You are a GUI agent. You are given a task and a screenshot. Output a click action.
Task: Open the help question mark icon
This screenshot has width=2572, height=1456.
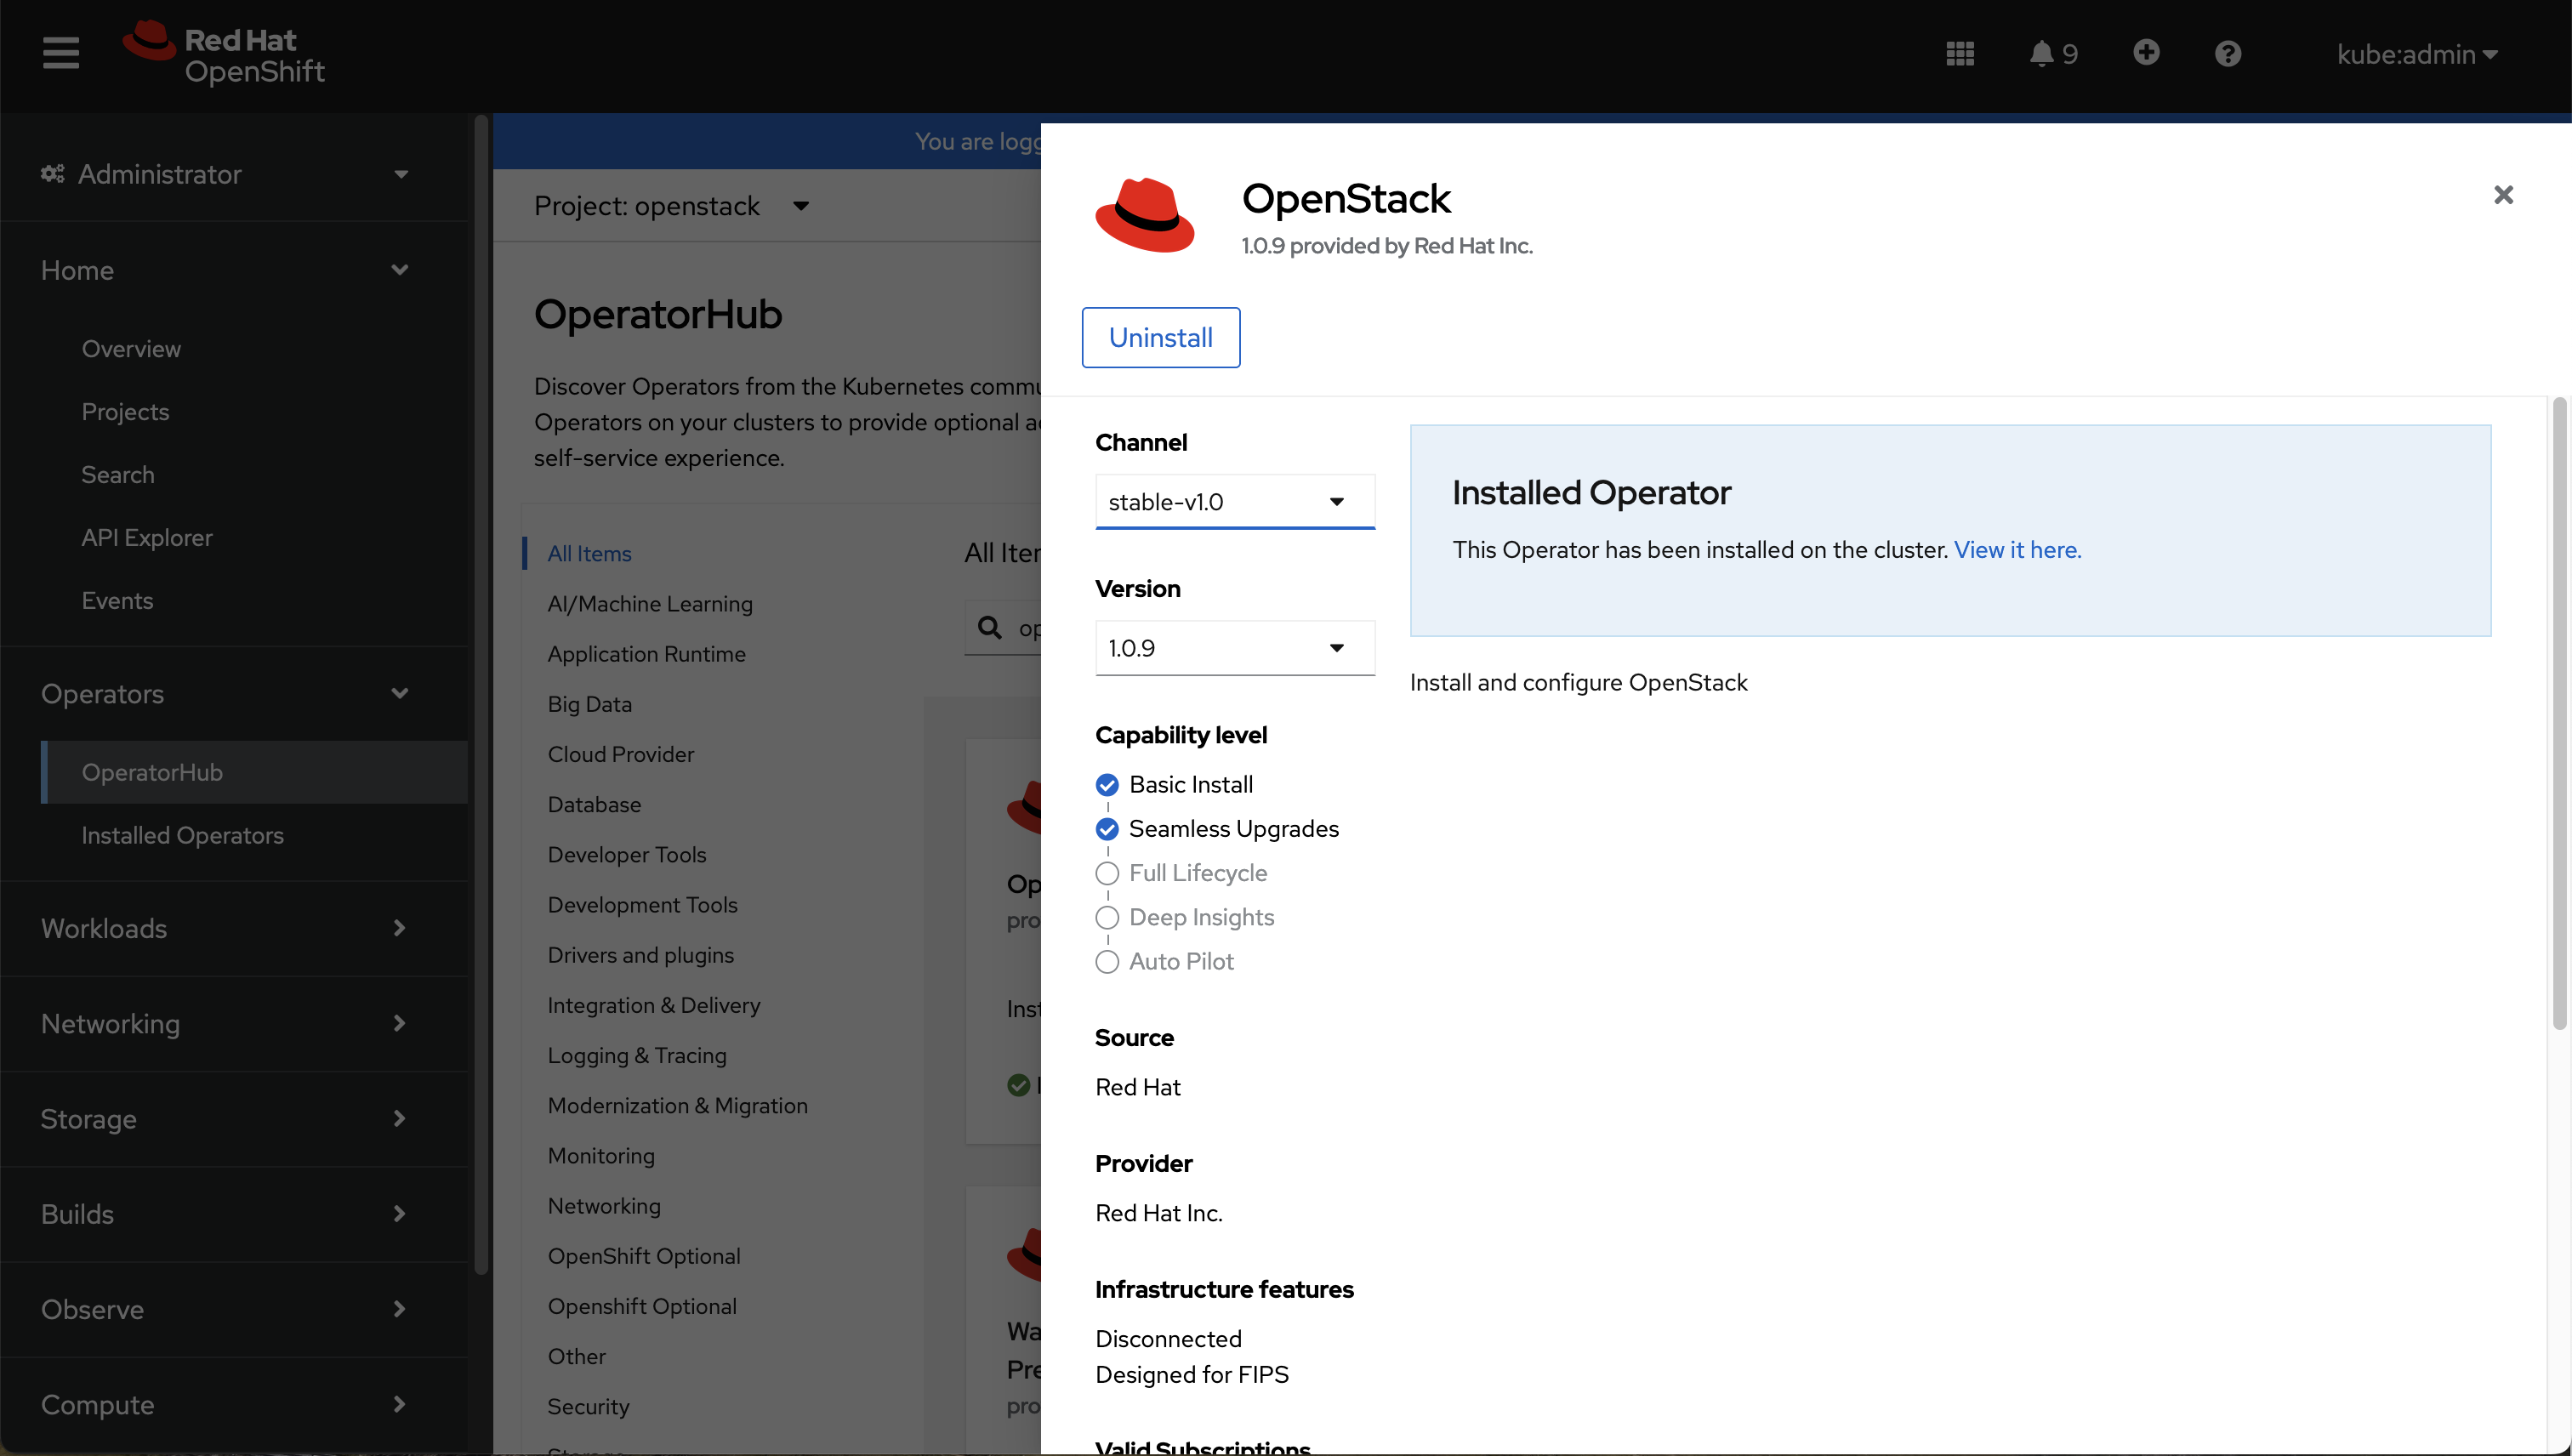coord(2228,53)
